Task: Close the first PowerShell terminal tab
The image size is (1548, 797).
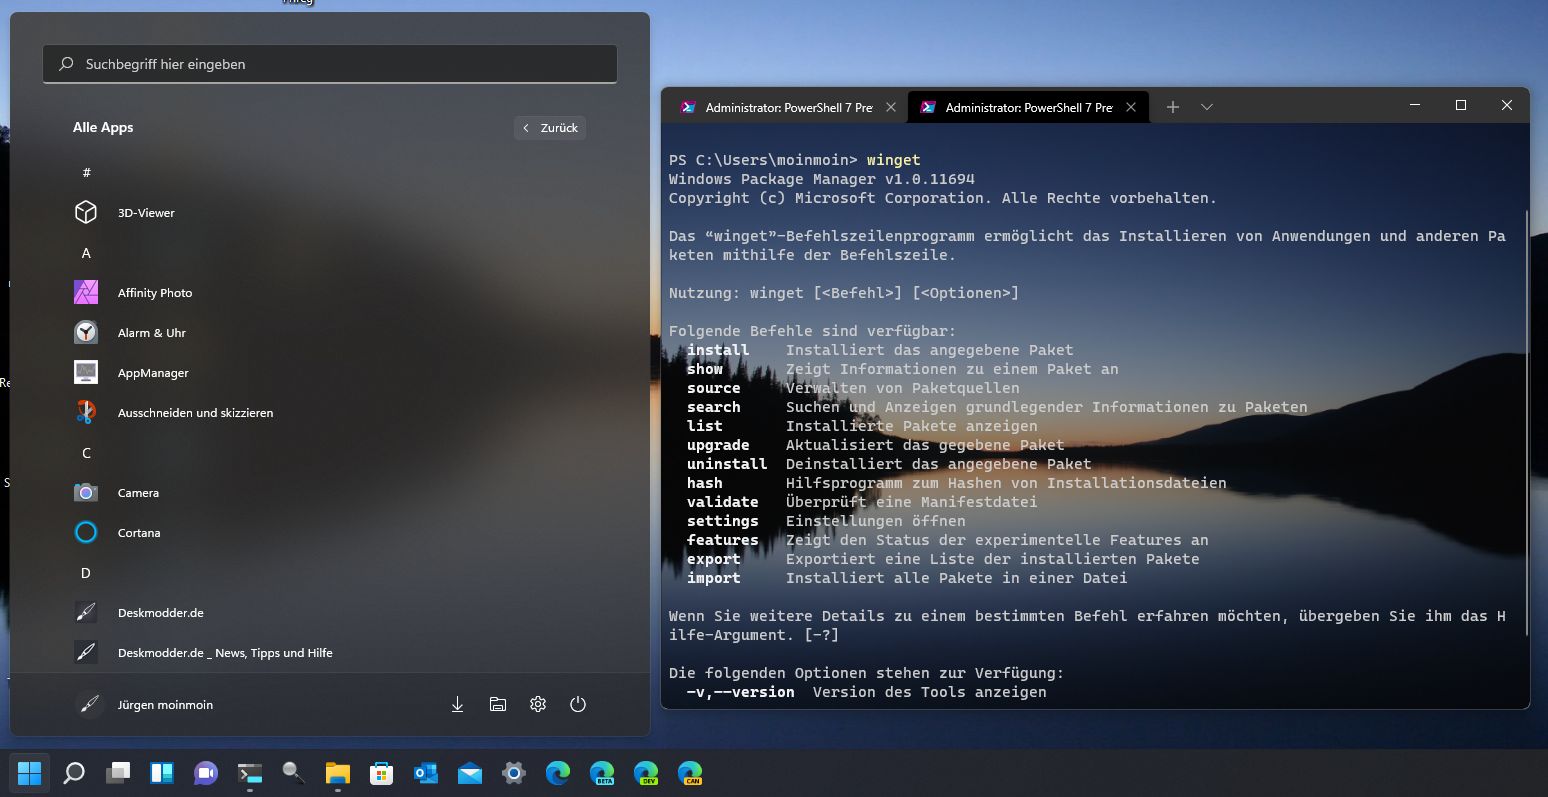Action: (x=892, y=107)
